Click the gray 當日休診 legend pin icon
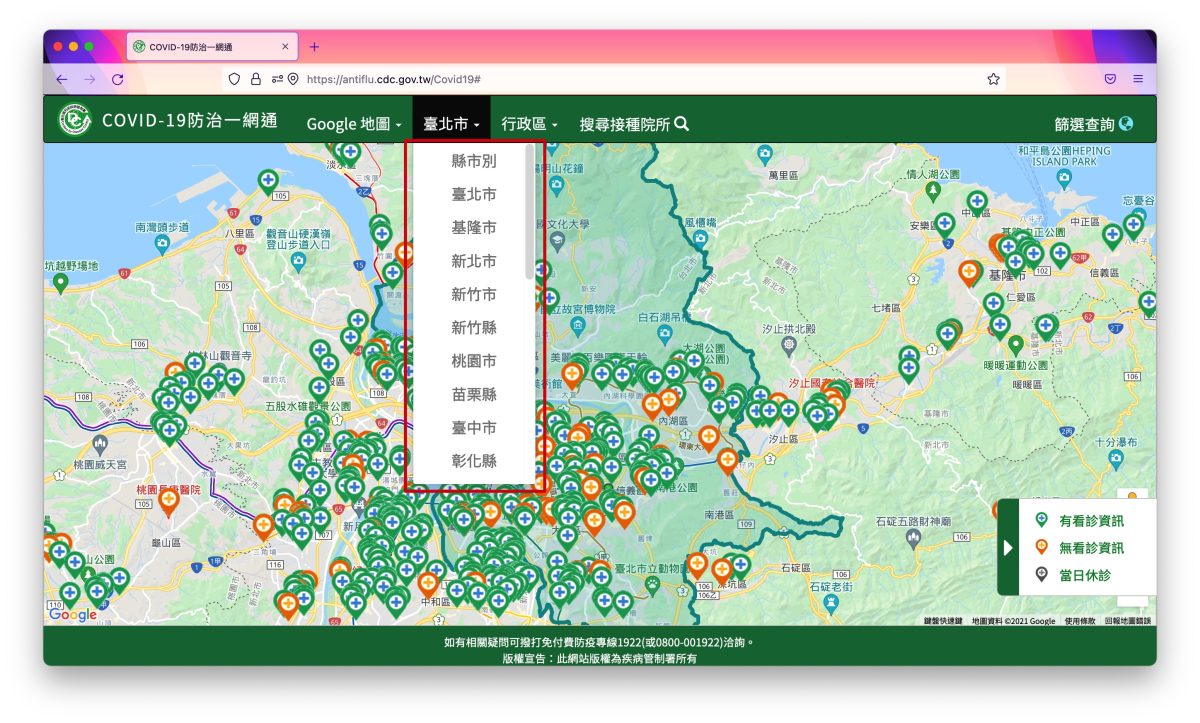1200x723 pixels. click(1041, 574)
